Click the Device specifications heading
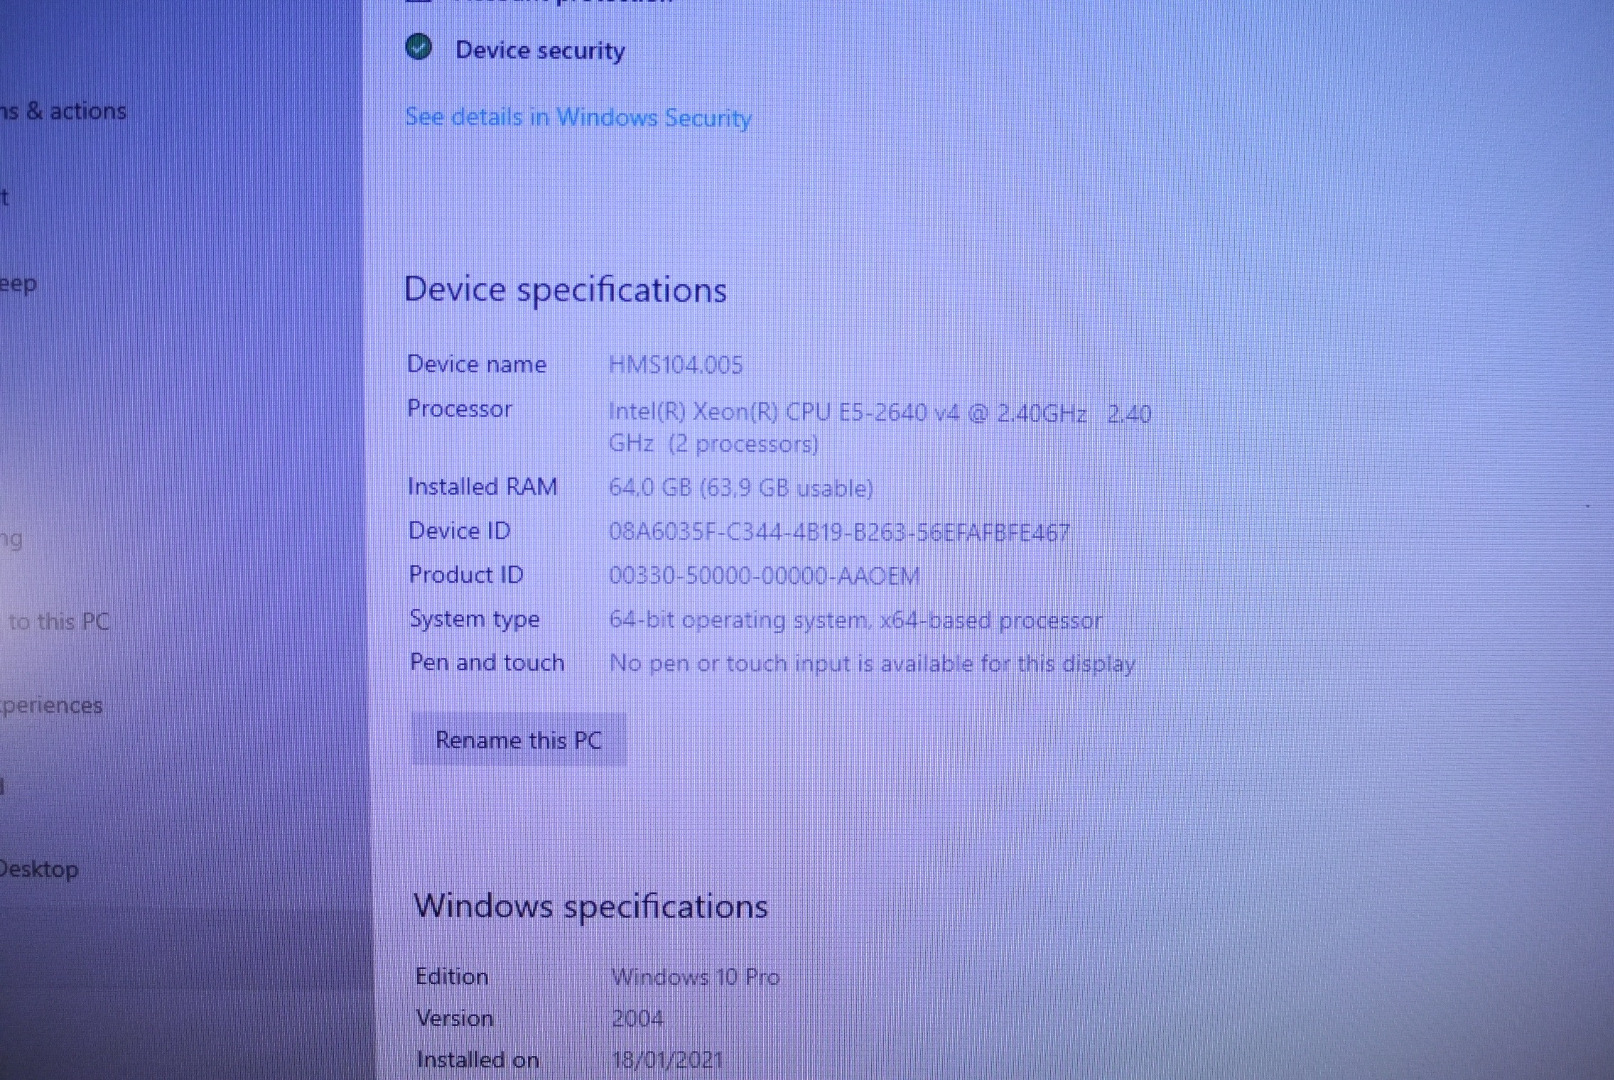Viewport: 1614px width, 1080px height. tap(565, 290)
